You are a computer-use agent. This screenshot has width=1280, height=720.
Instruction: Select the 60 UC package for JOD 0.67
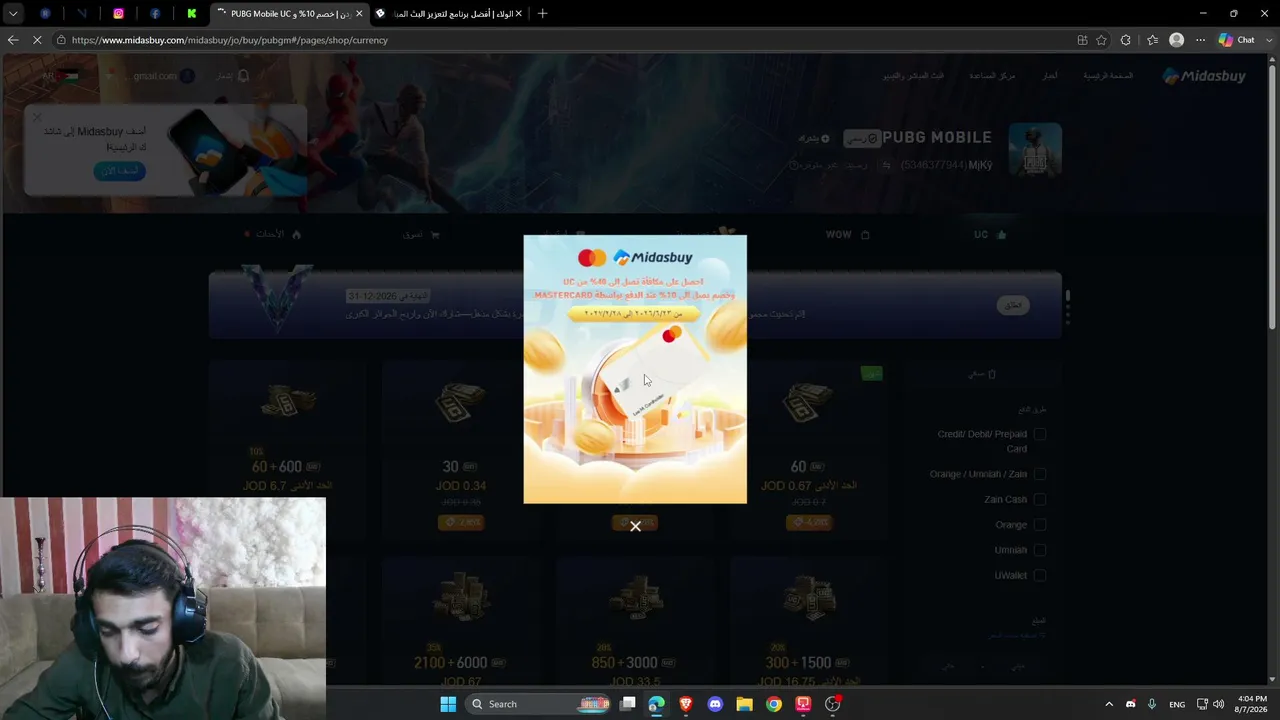pyautogui.click(x=809, y=450)
